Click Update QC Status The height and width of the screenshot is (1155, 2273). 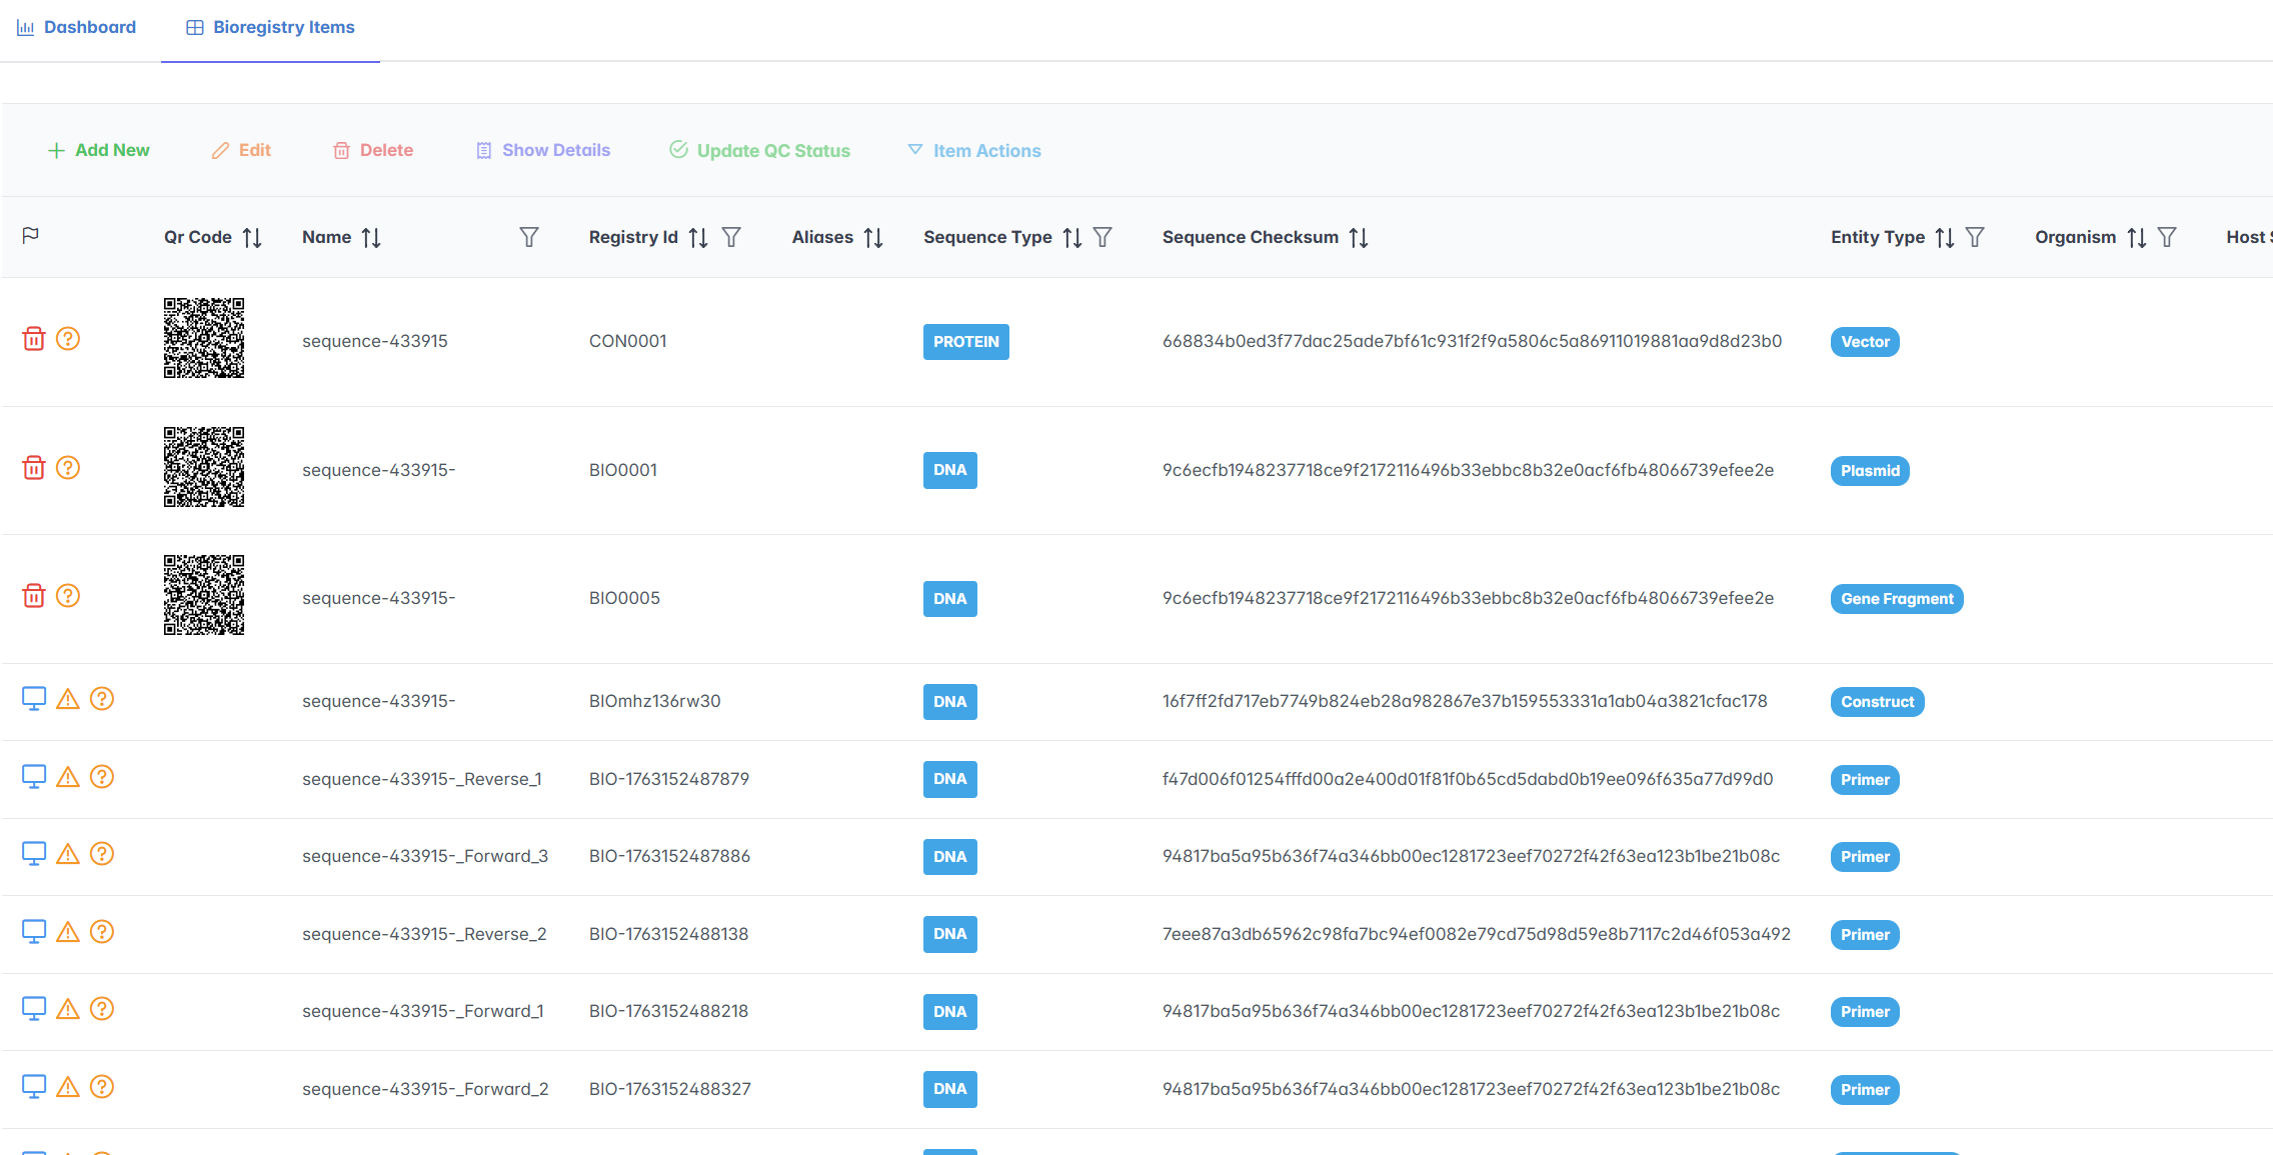[759, 150]
